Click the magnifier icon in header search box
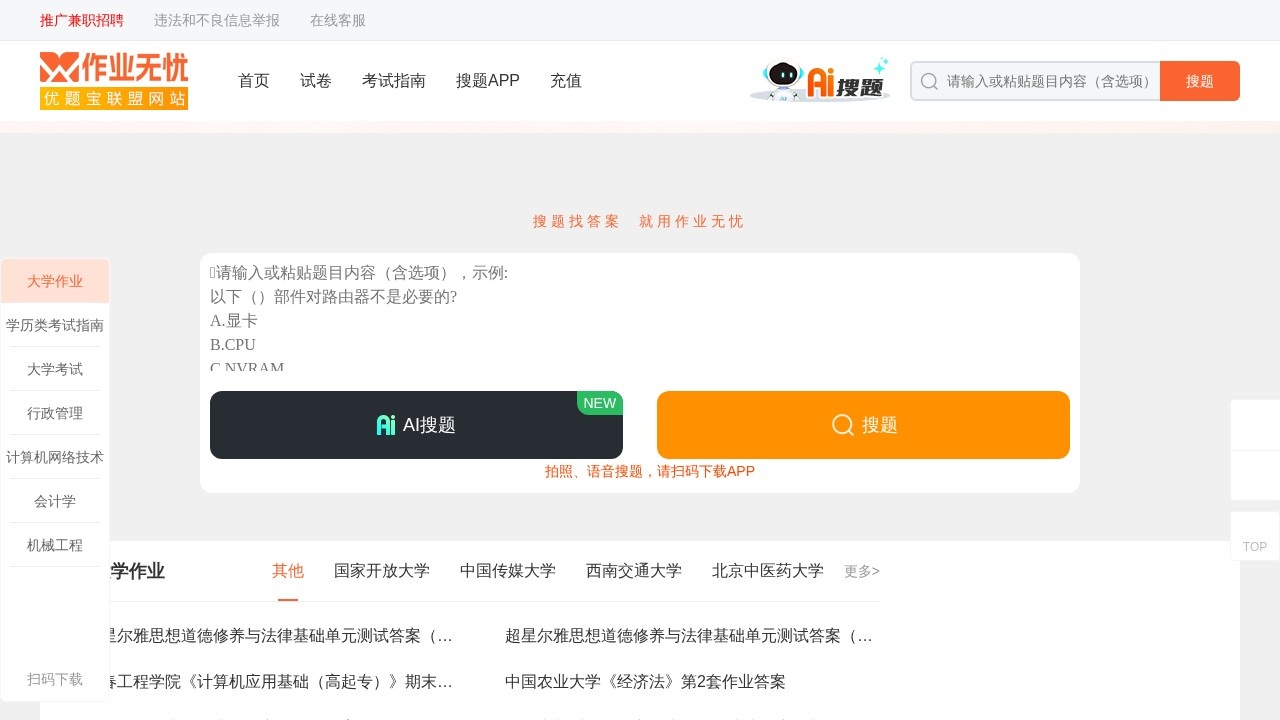1280x720 pixels. pyautogui.click(x=929, y=81)
